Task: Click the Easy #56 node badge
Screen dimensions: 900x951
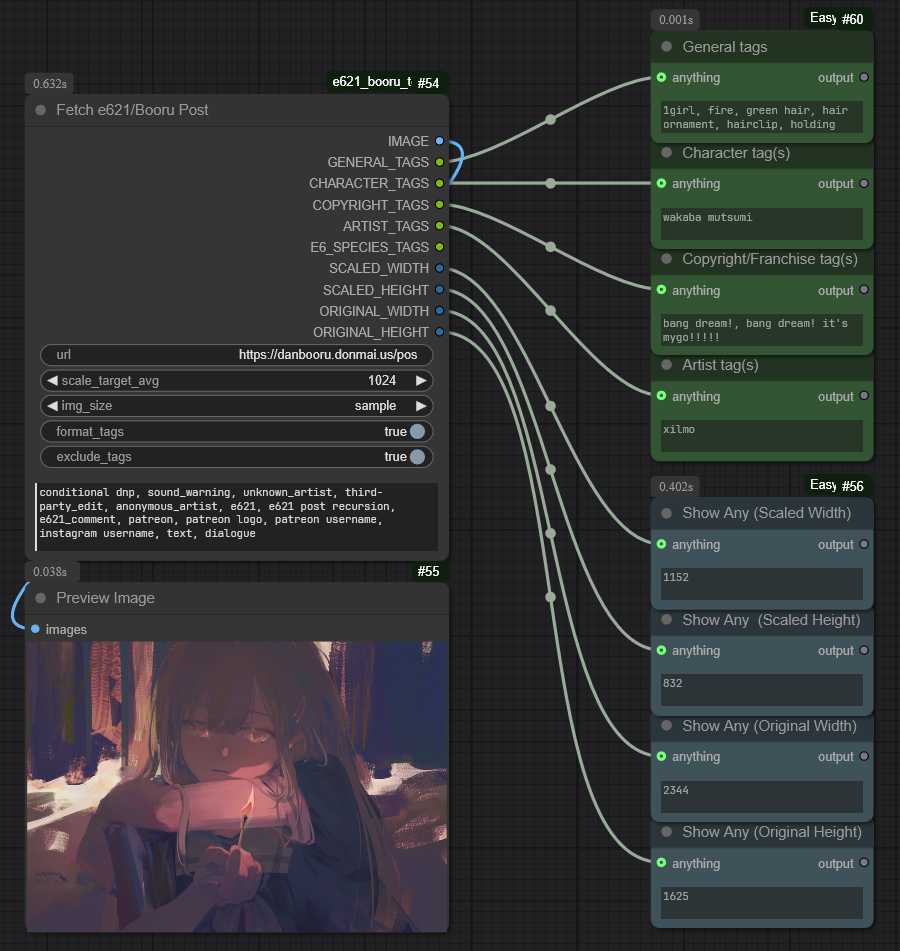Action: pos(836,485)
